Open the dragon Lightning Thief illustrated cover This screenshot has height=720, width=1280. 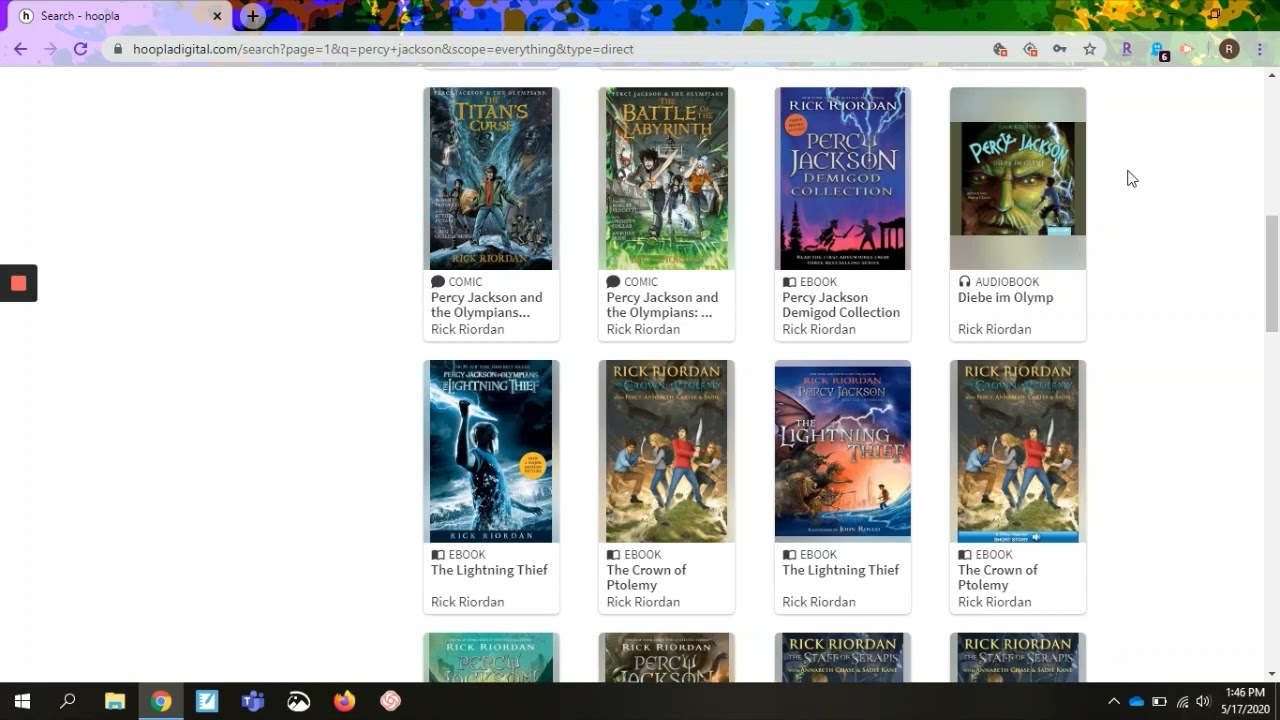pyautogui.click(x=843, y=451)
